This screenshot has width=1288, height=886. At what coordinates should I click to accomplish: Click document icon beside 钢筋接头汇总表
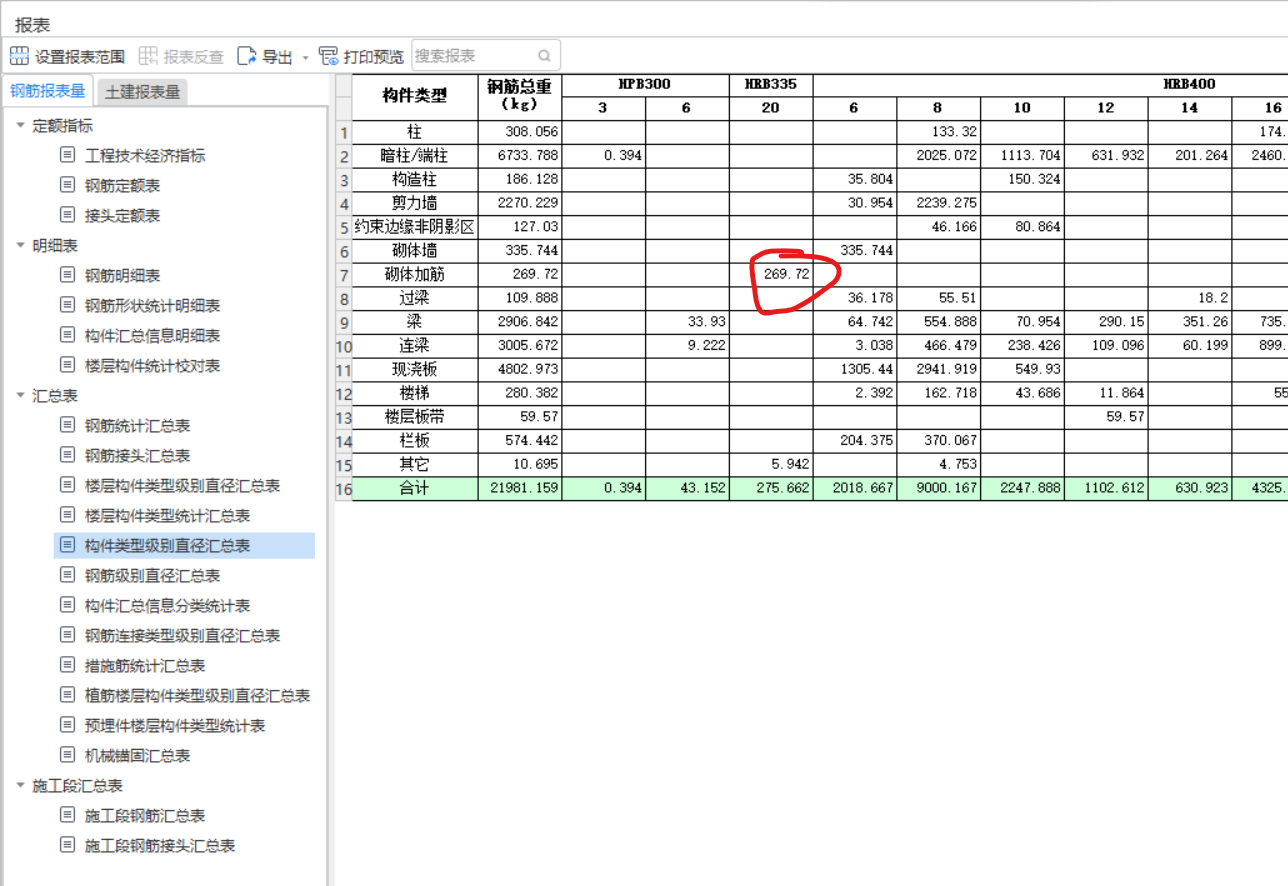[x=68, y=455]
